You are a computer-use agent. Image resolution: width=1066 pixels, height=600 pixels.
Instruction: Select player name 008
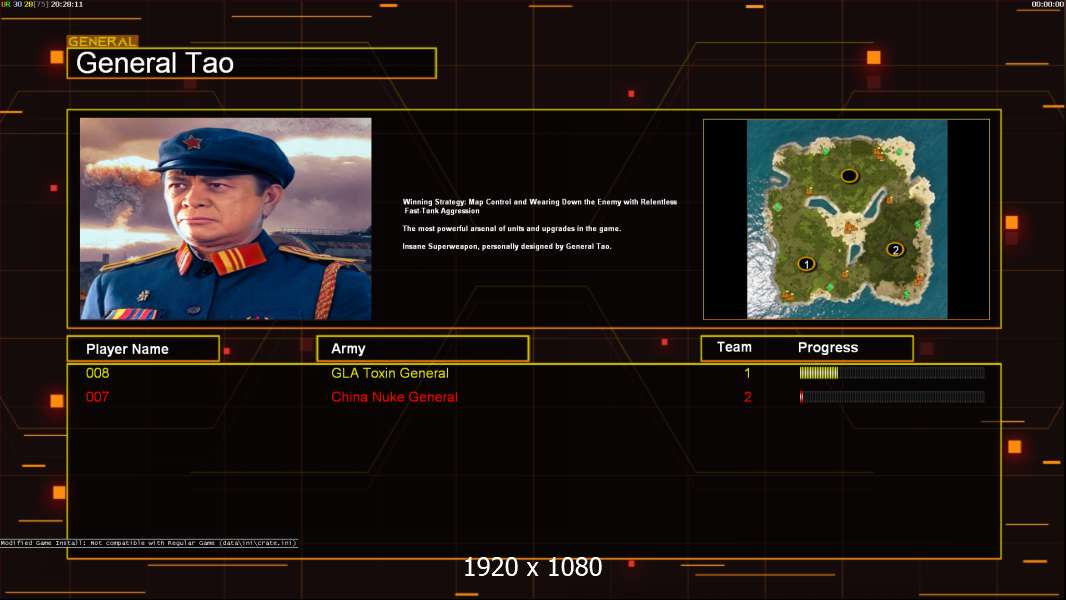click(x=97, y=373)
